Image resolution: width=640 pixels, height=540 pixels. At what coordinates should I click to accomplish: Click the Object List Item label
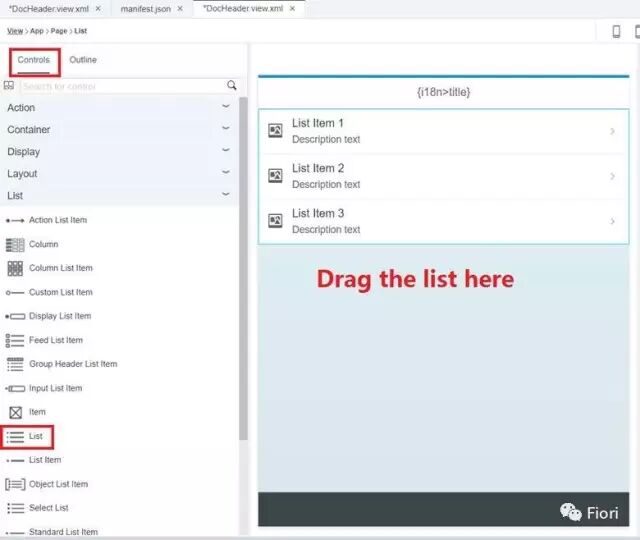[x=58, y=484]
